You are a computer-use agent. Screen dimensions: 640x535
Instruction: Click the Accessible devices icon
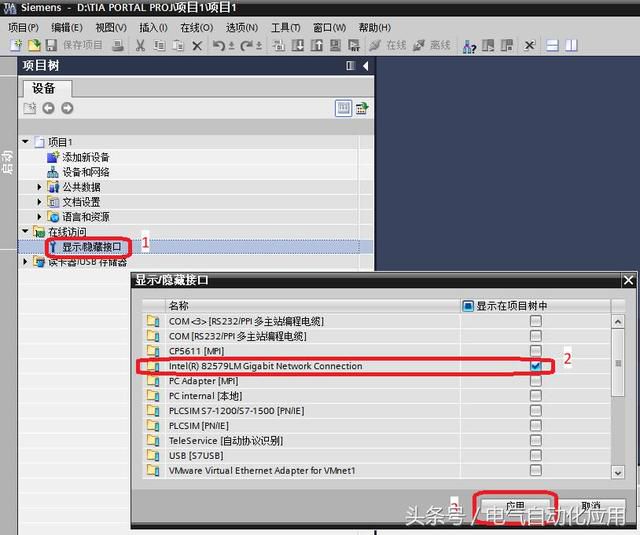pos(469,46)
